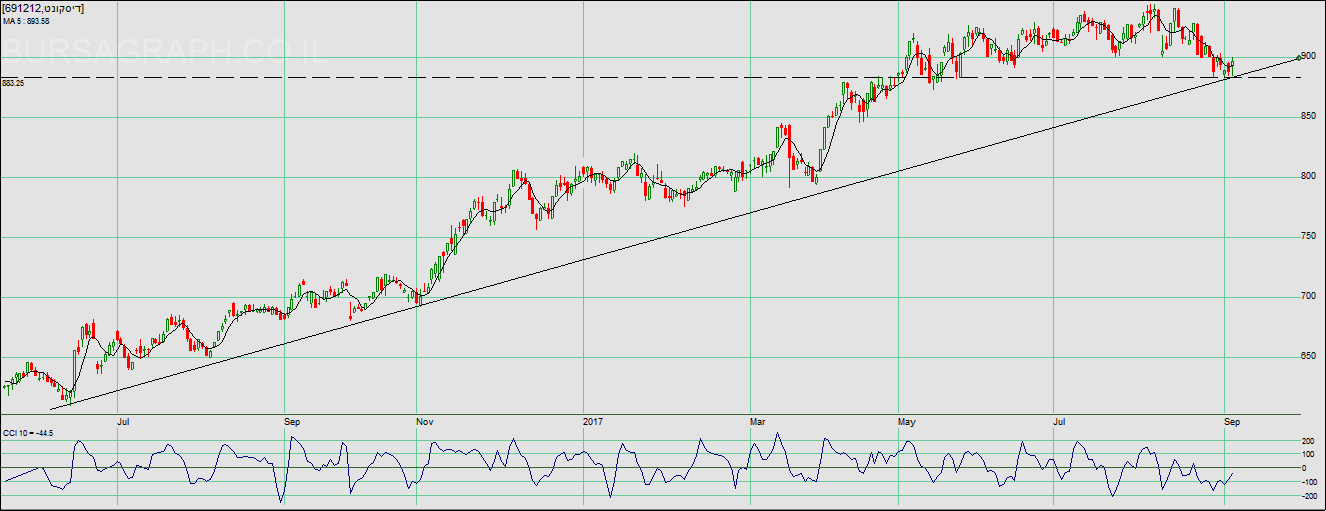1326x511 pixels.
Task: Click the May date marker on time axis
Action: tap(908, 422)
